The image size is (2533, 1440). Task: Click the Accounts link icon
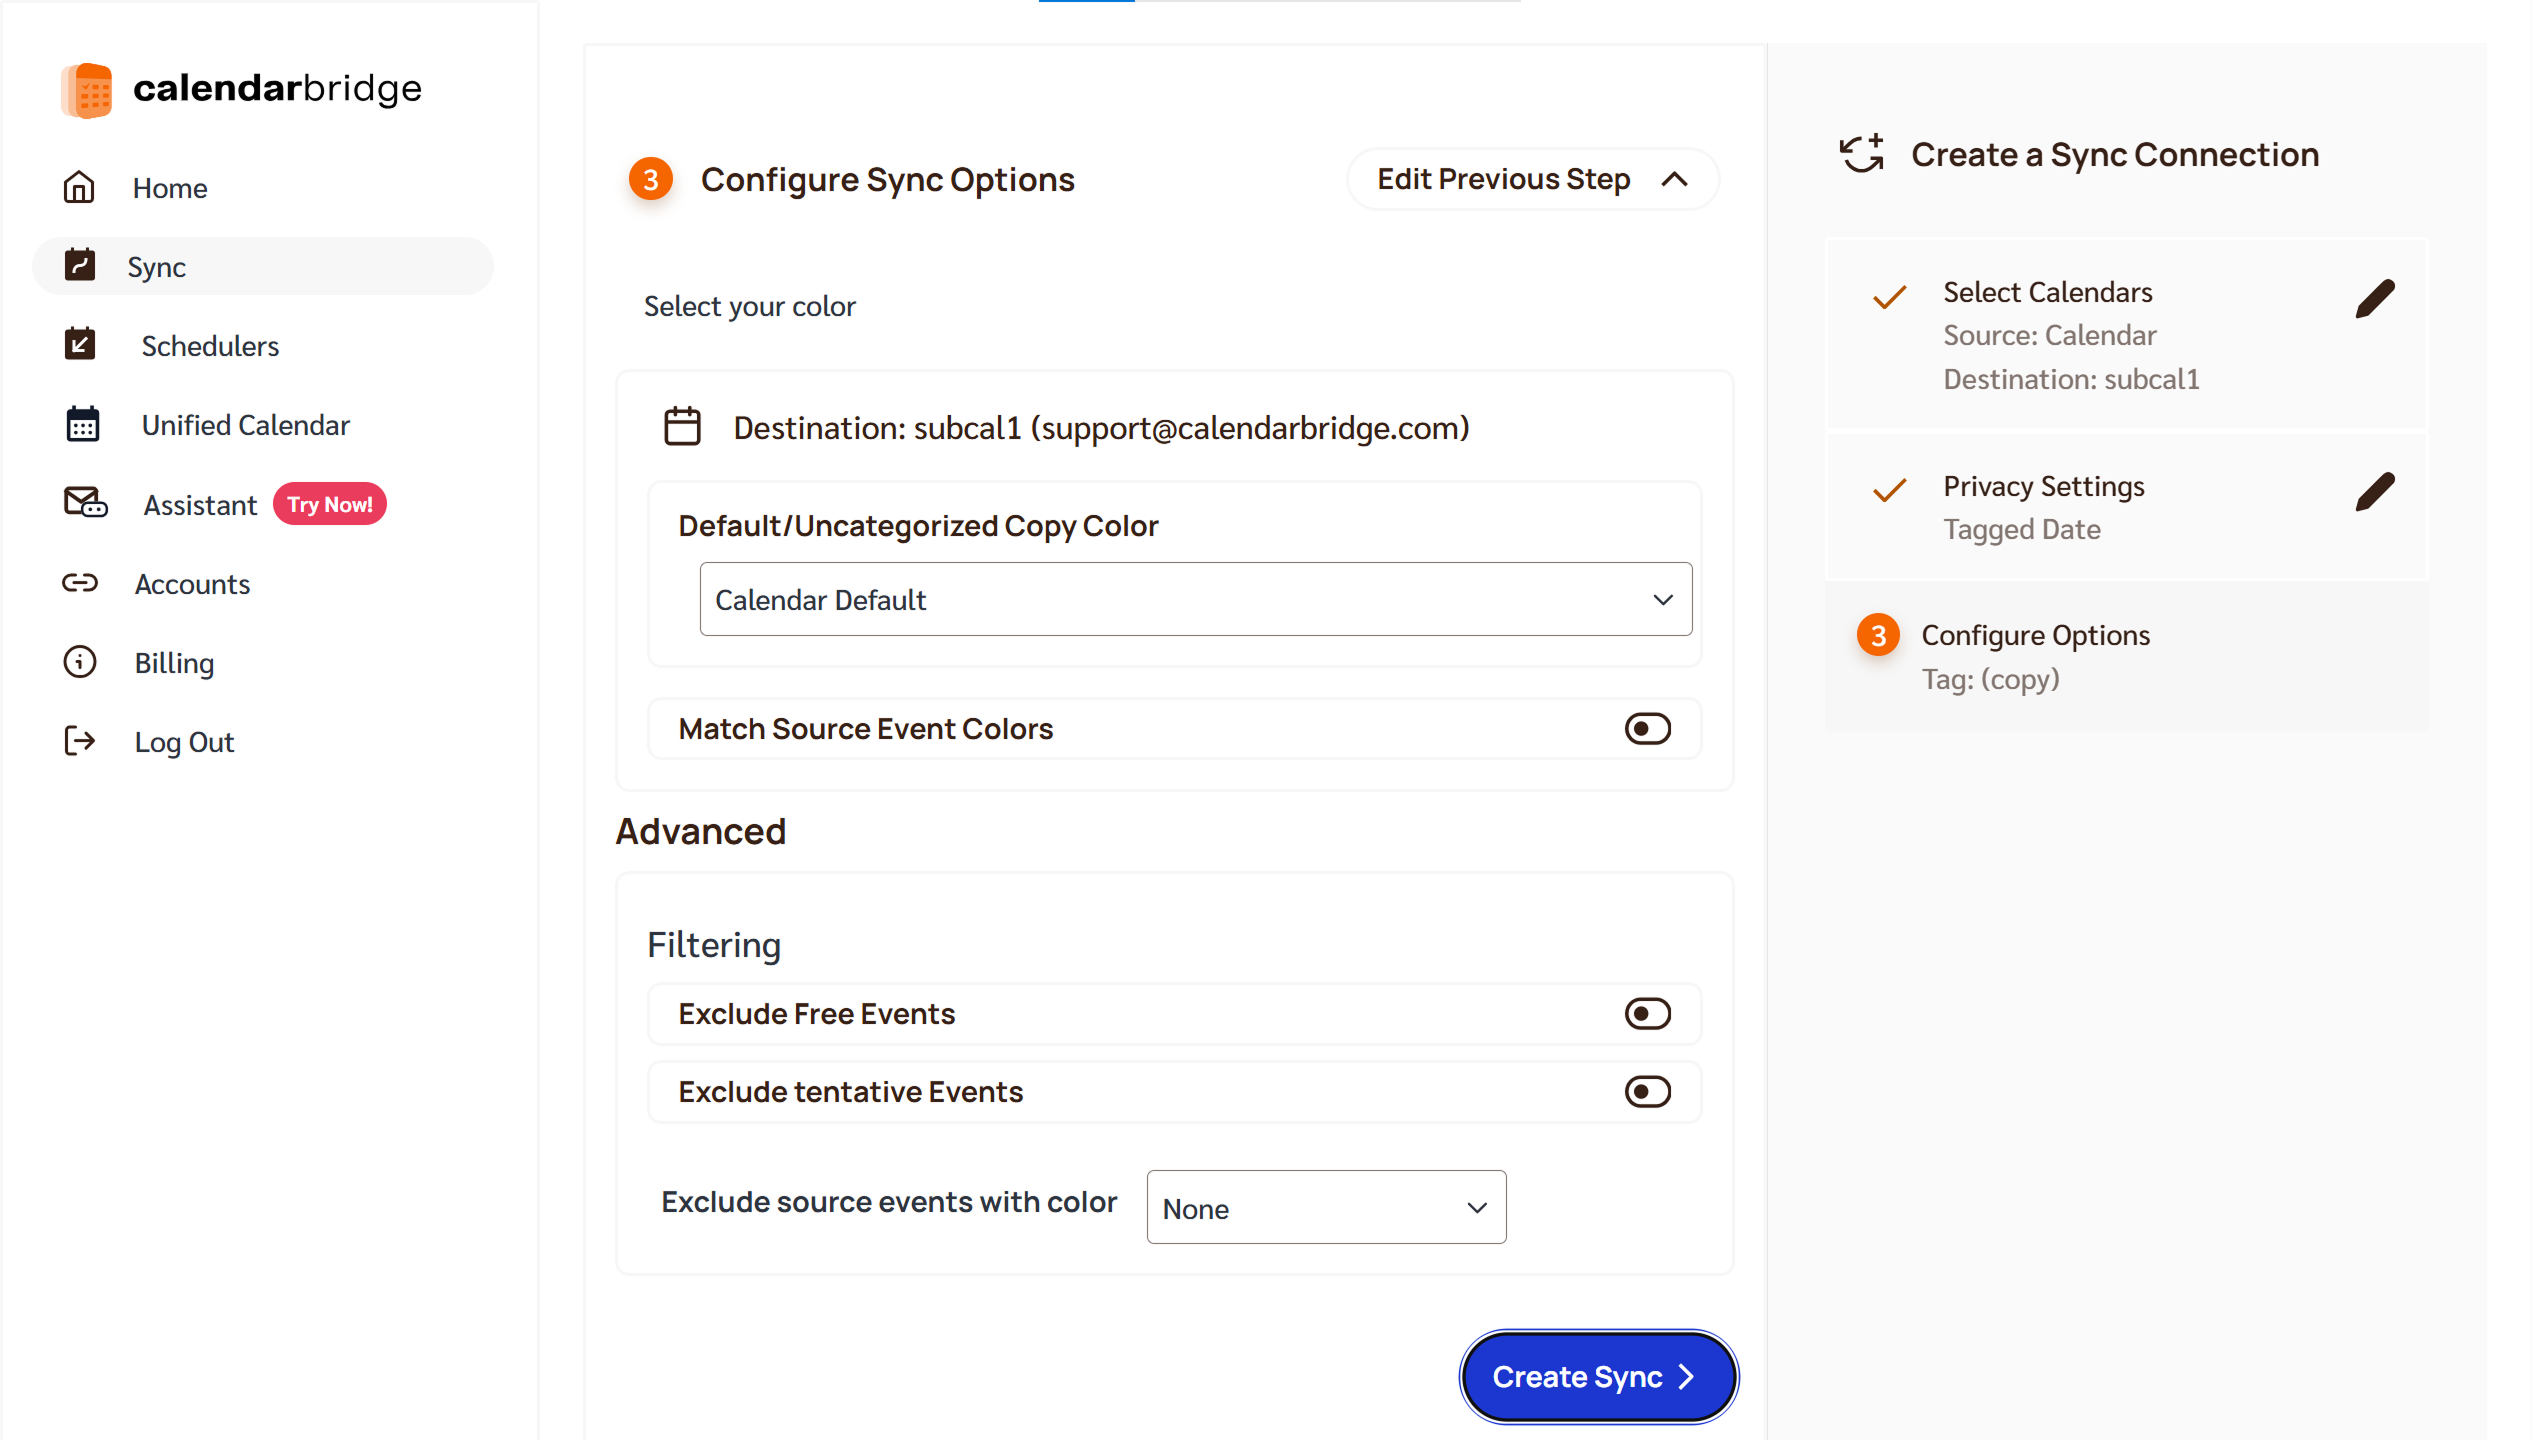click(x=80, y=583)
